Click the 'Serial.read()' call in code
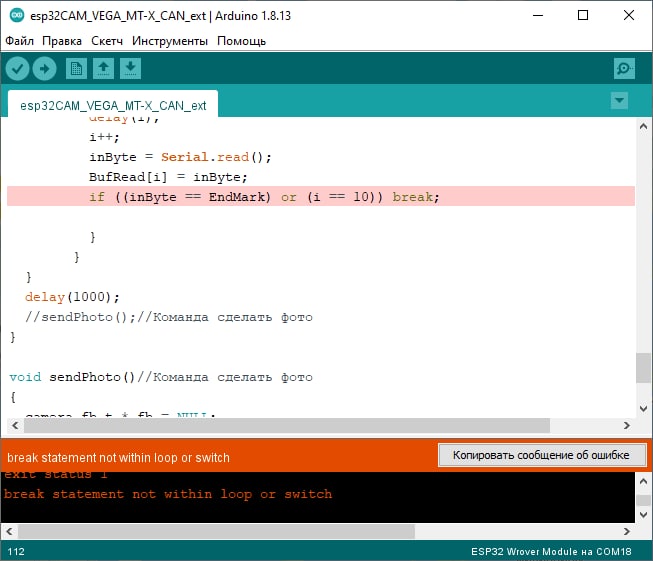 (x=215, y=157)
